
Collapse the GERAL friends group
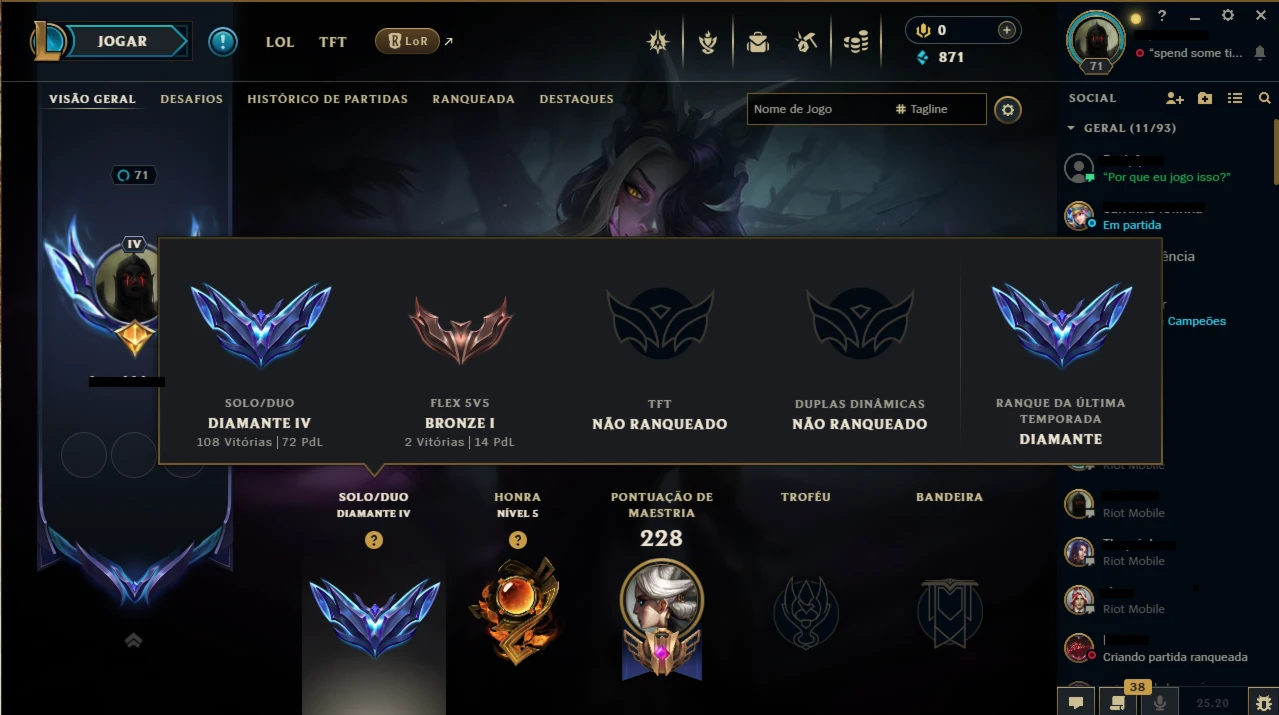coord(1072,128)
